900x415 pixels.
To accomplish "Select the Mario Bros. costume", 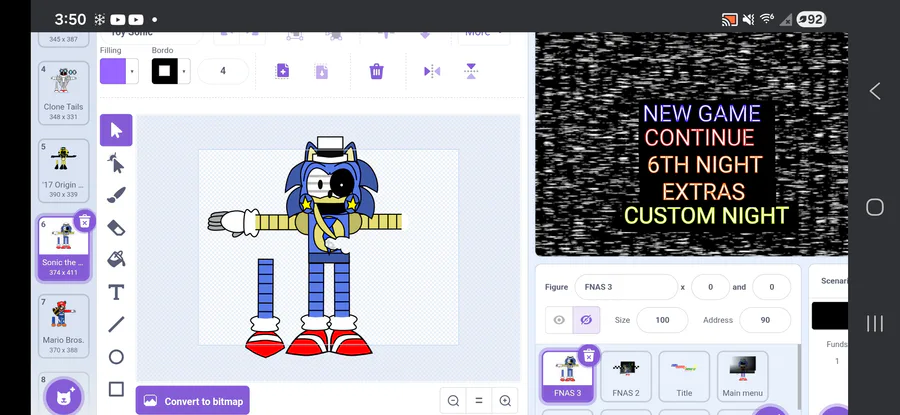I will click(x=63, y=326).
